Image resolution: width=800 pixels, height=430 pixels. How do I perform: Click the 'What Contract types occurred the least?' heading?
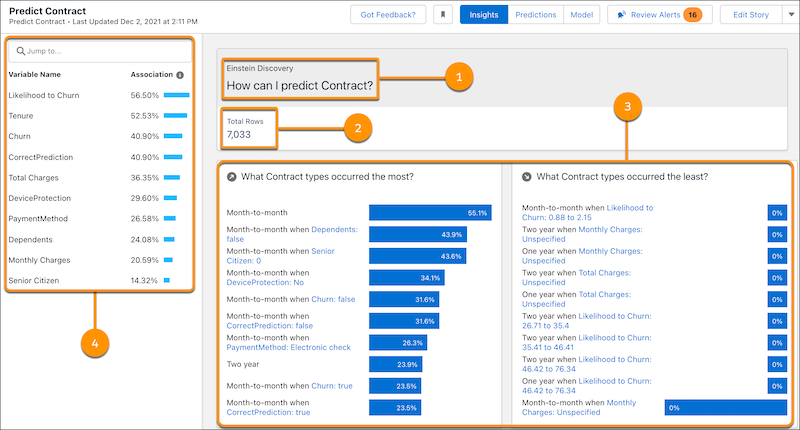point(622,177)
